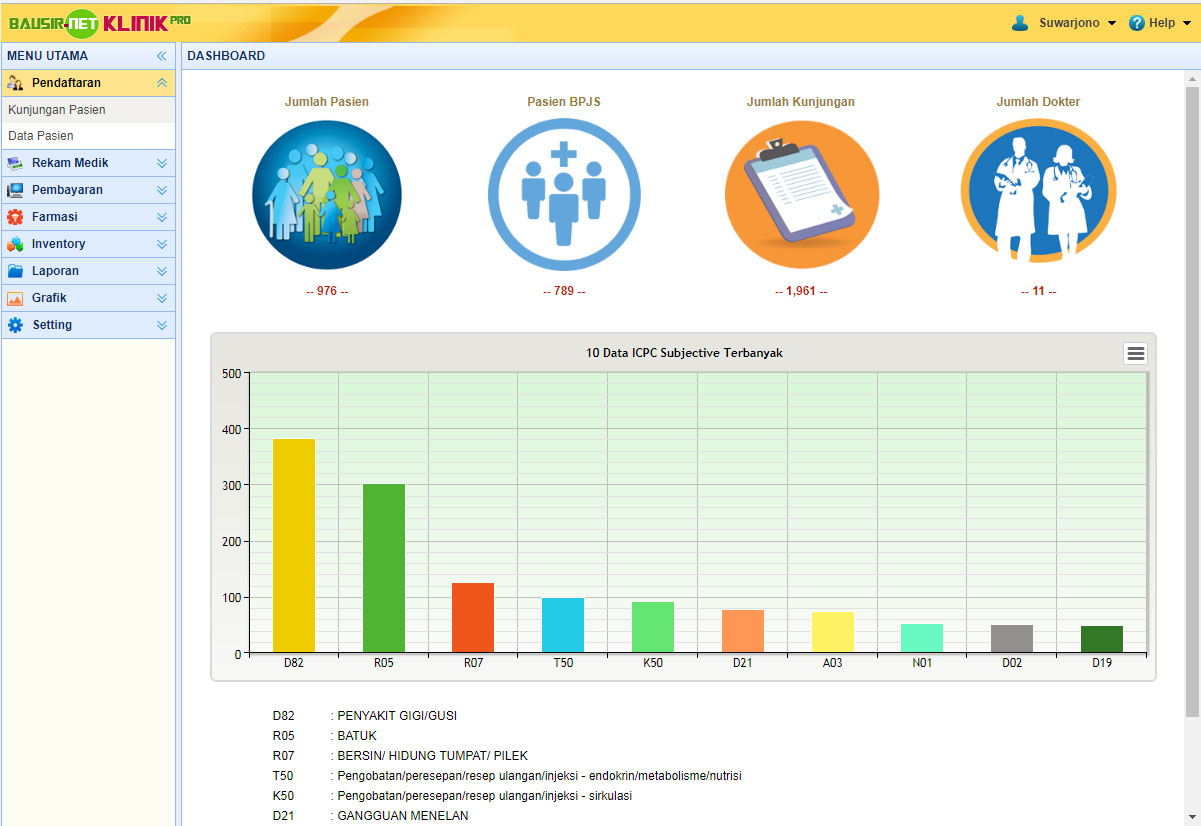
Task: Click the Jumlah Pasien crowd icon
Action: (326, 195)
